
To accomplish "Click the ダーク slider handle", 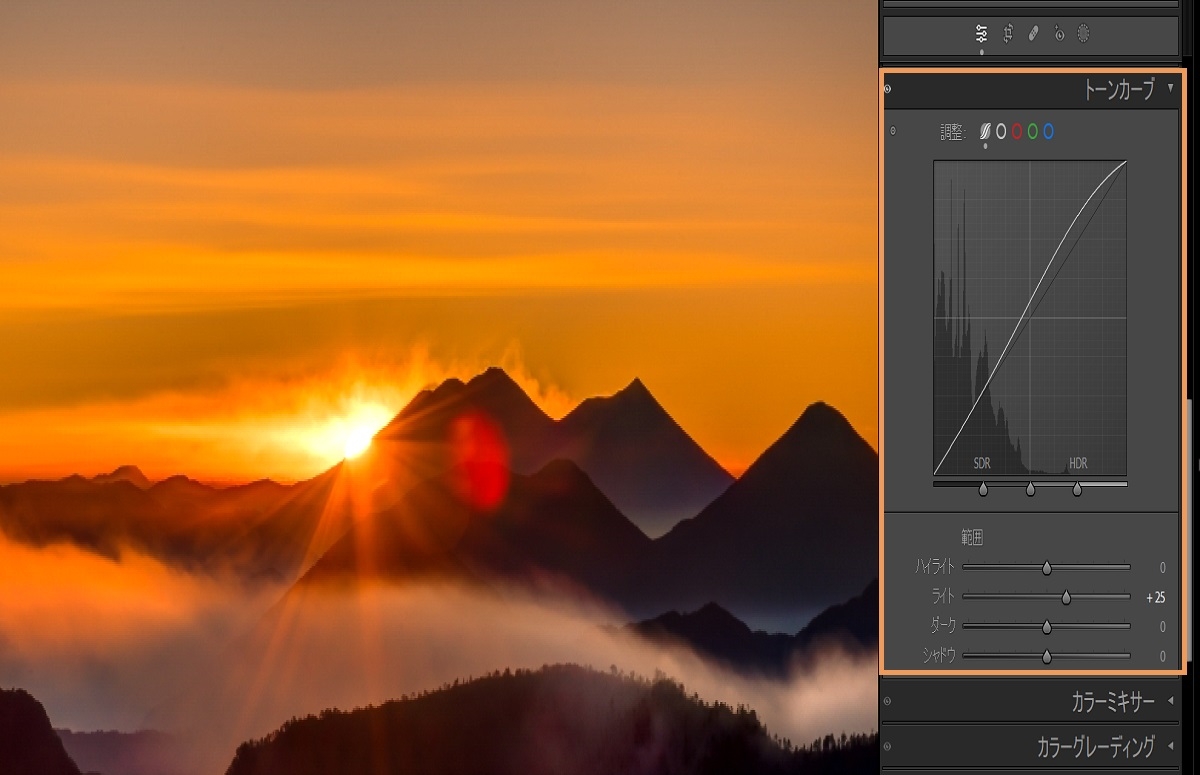I will click(x=1047, y=627).
